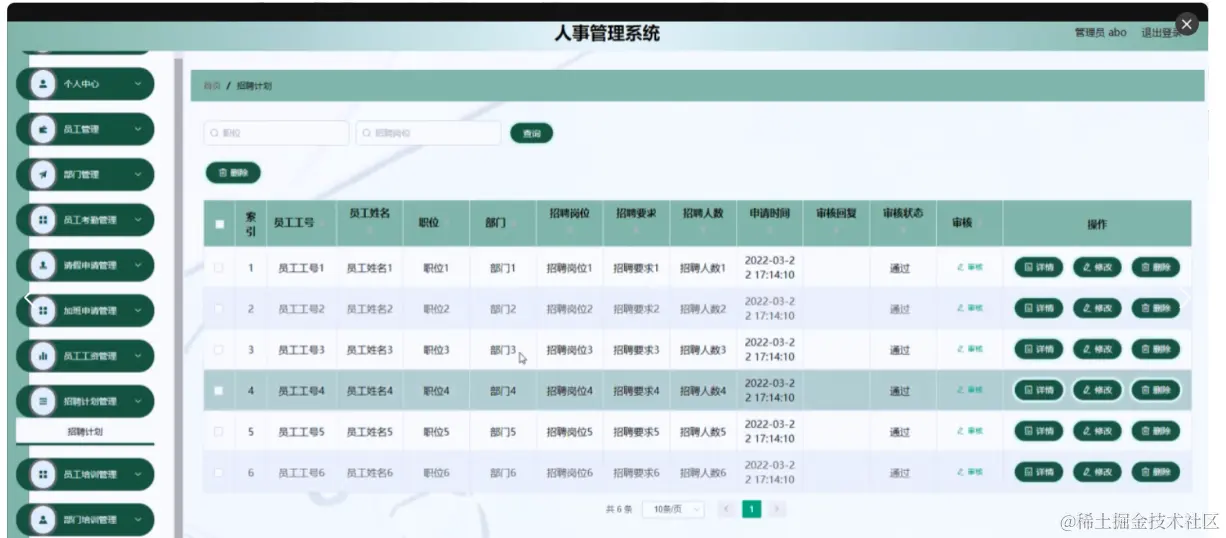Click the cell 招聘要求5

[x=636, y=432]
